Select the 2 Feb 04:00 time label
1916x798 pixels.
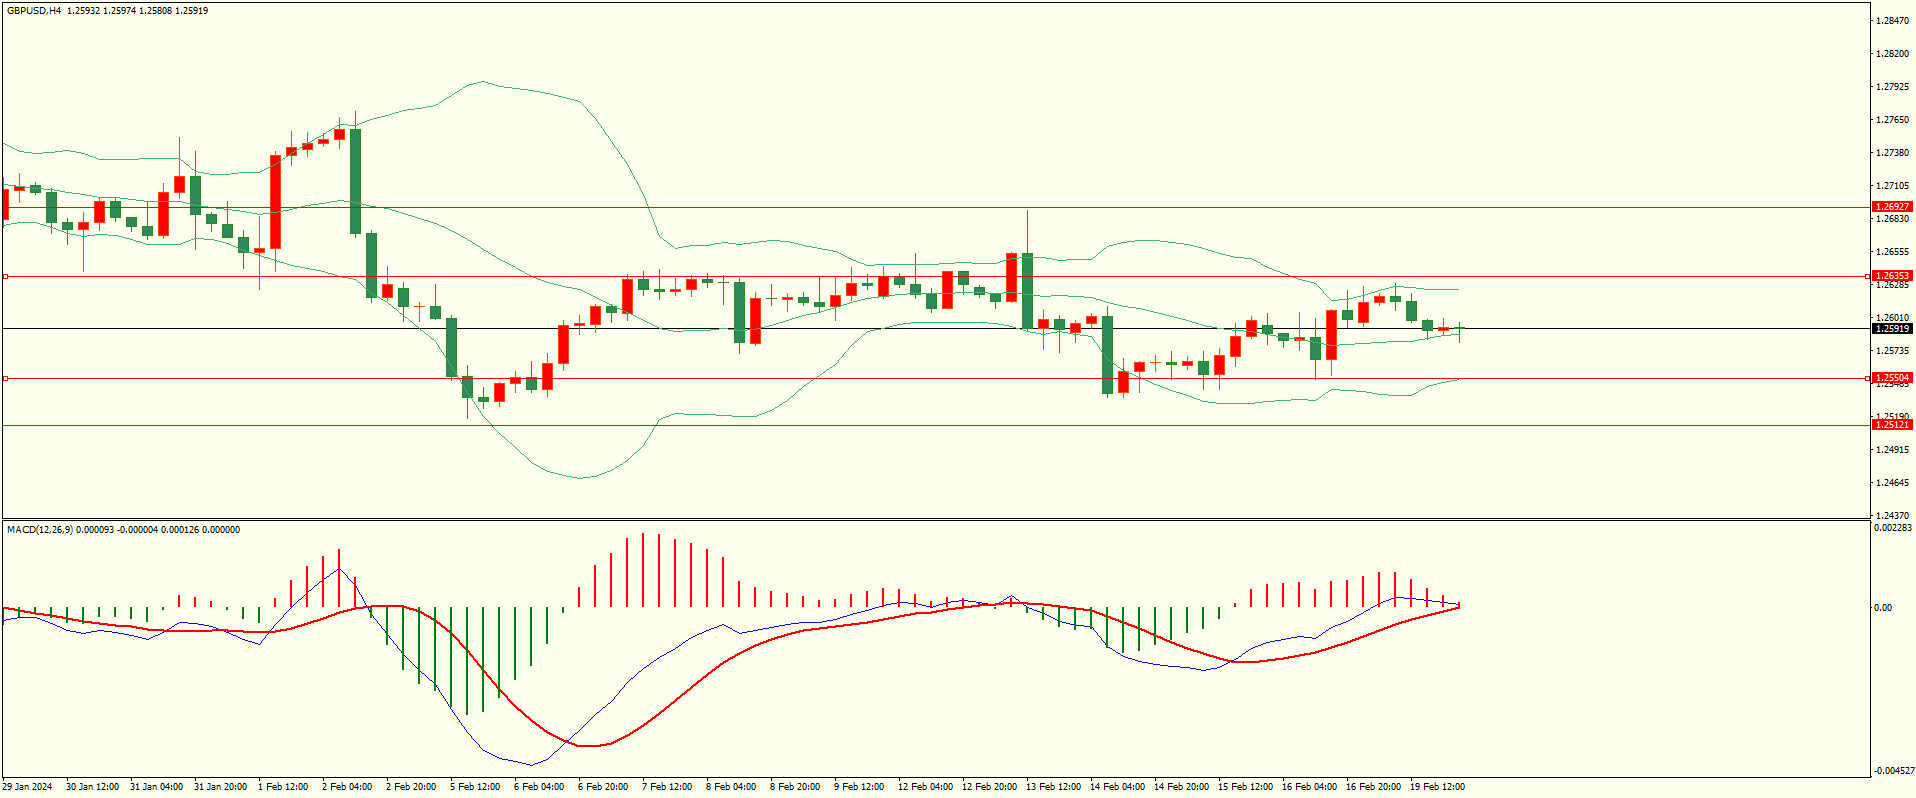(x=347, y=787)
